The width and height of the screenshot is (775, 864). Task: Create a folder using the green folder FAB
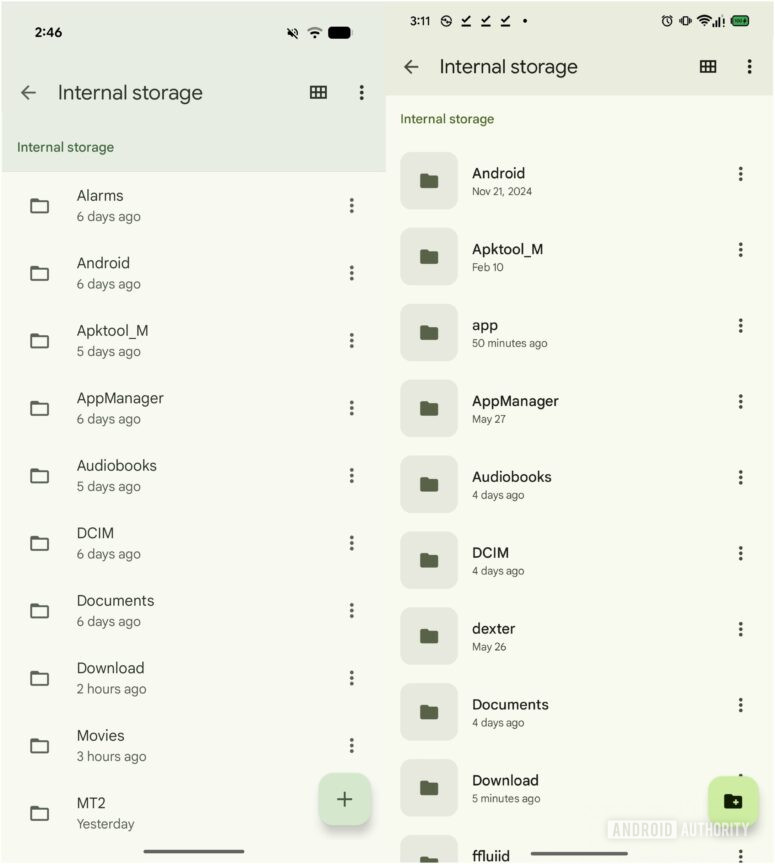[733, 800]
